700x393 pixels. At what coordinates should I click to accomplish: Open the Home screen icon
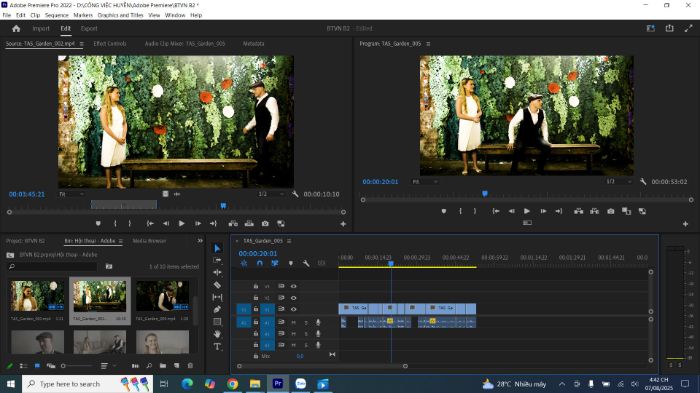(17, 29)
